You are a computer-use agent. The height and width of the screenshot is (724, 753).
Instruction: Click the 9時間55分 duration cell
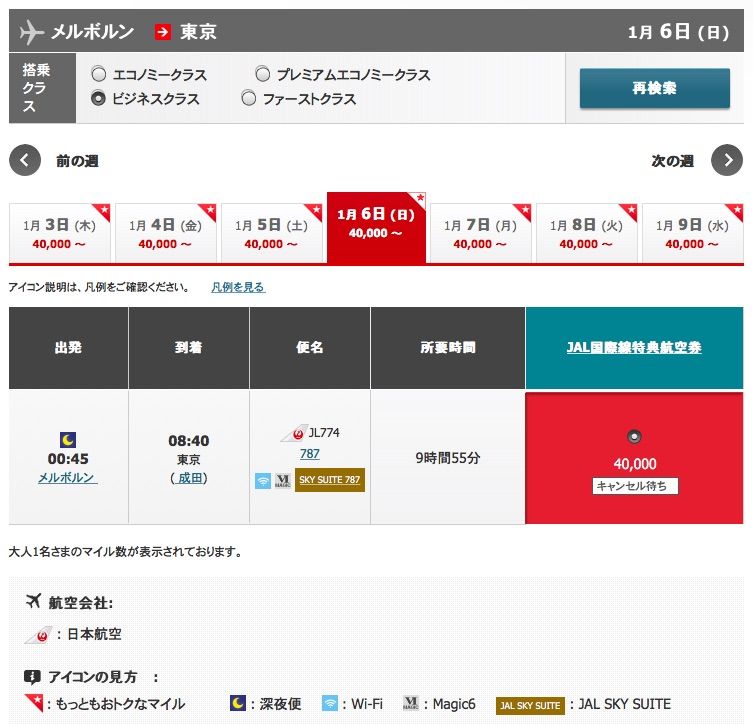click(x=448, y=458)
